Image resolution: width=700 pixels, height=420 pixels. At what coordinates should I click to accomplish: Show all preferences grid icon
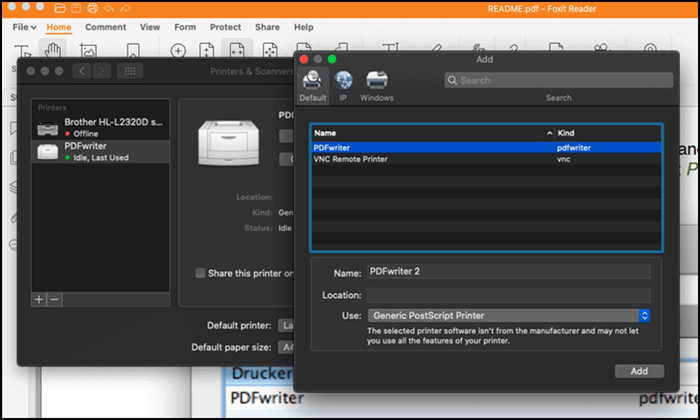[129, 71]
